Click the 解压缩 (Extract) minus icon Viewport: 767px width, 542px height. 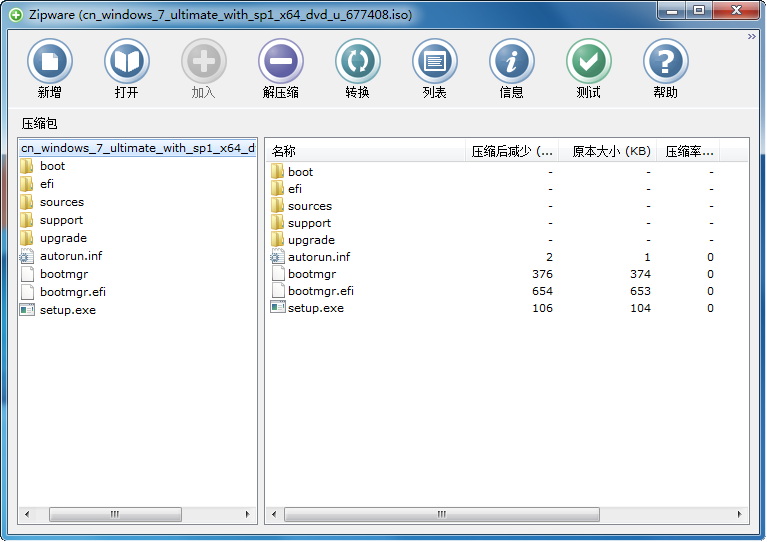pyautogui.click(x=281, y=62)
